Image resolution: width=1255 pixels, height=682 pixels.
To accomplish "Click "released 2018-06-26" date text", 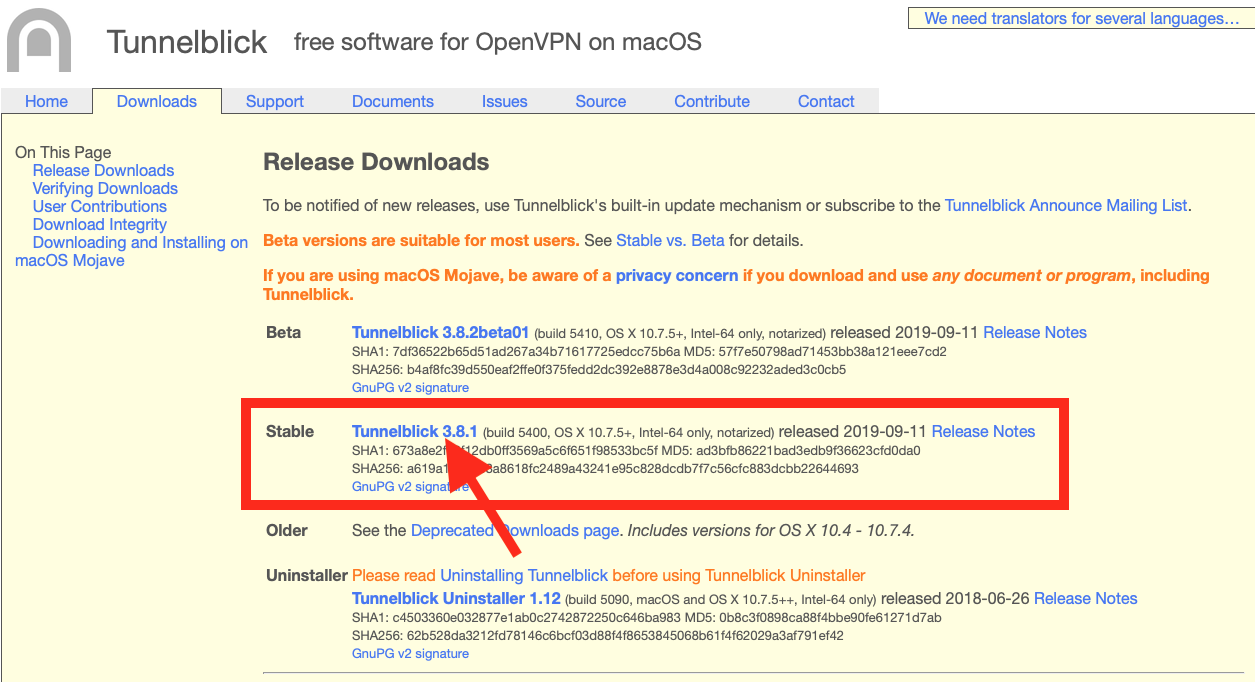I will 955,598.
